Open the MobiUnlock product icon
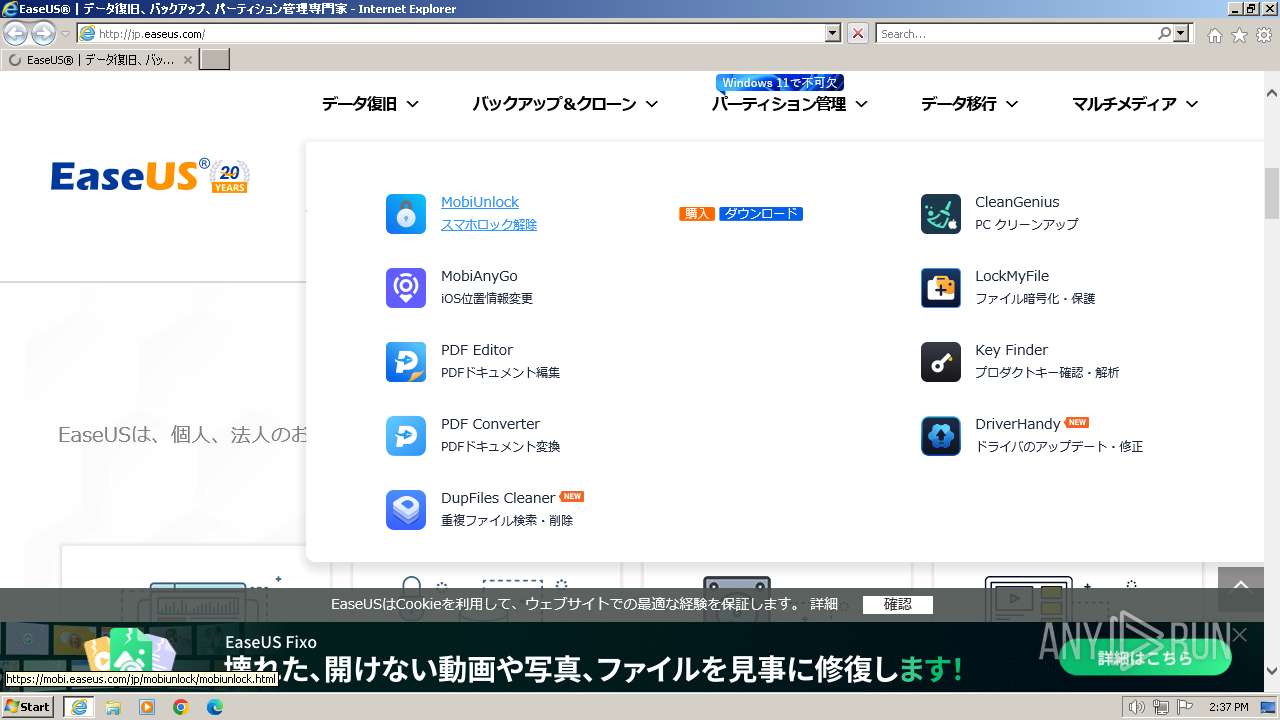The image size is (1280, 720). [x=406, y=214]
